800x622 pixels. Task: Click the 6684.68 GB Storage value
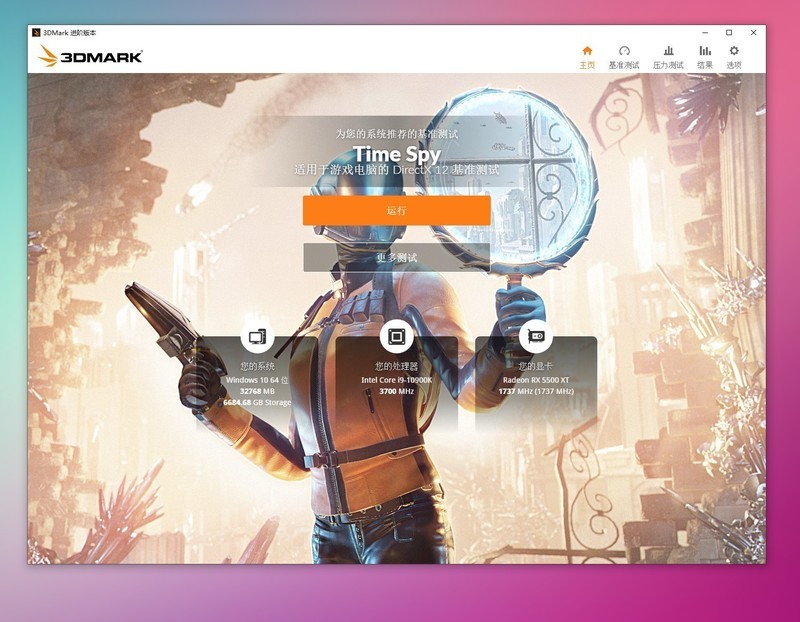click(257, 402)
